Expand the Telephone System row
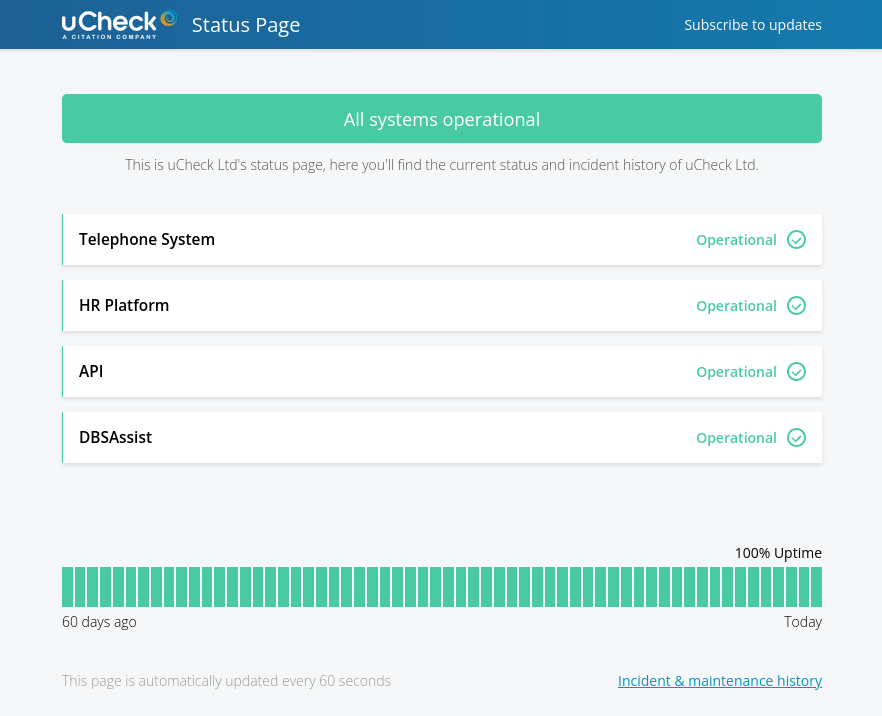The image size is (882, 716). click(x=147, y=240)
